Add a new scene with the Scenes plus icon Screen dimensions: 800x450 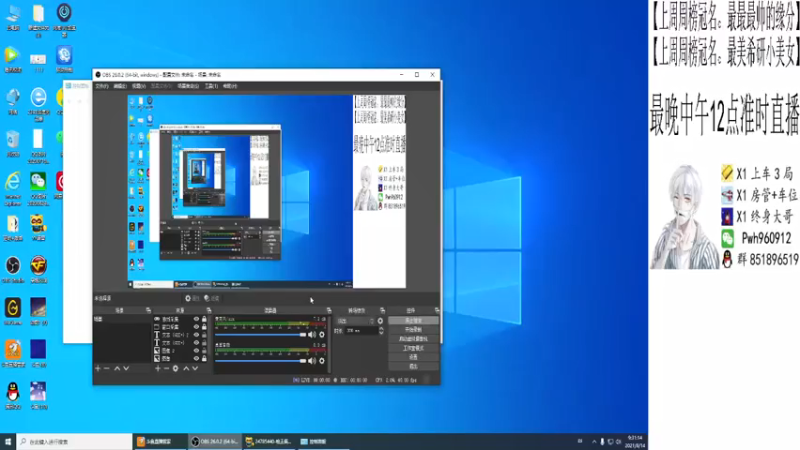[97, 368]
